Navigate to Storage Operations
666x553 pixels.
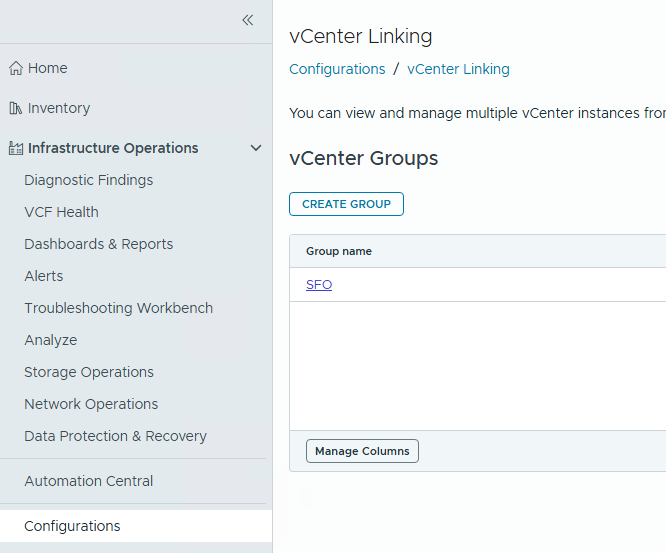click(x=89, y=372)
